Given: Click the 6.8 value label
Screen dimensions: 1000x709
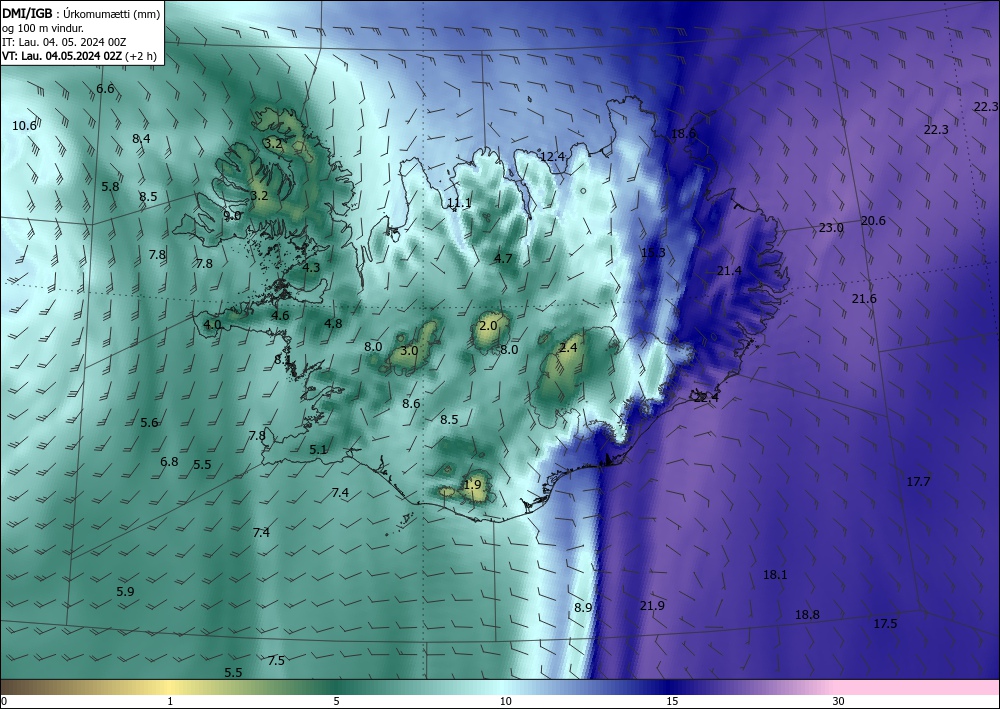Looking at the screenshot, I should point(169,462).
